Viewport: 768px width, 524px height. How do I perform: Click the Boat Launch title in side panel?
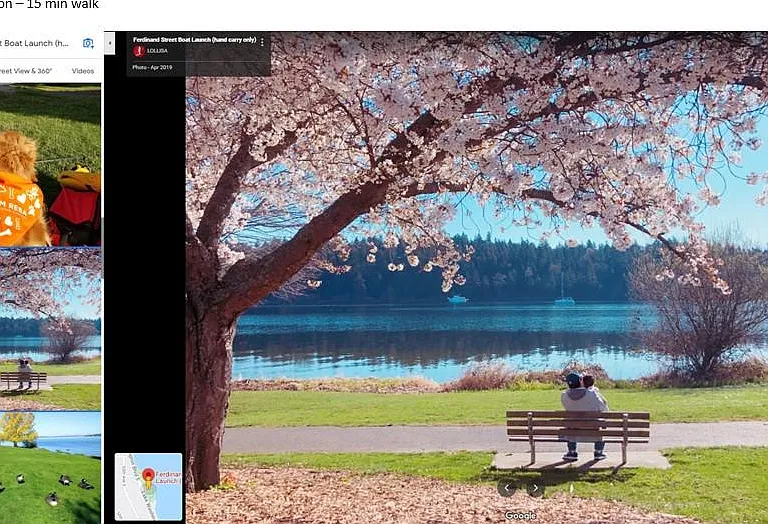click(34, 43)
